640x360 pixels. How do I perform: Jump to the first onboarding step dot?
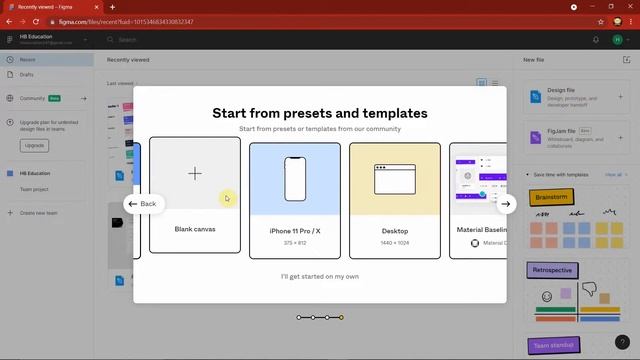299,317
